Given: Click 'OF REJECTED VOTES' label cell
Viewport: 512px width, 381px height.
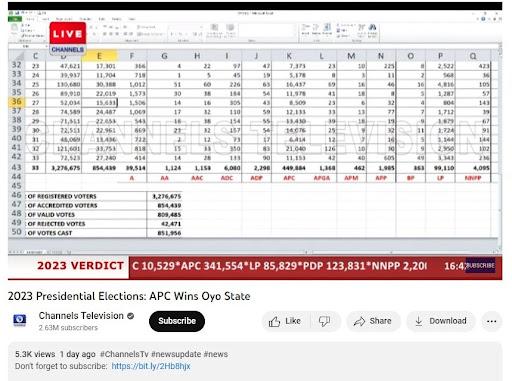Looking at the screenshot, I should (86, 224).
